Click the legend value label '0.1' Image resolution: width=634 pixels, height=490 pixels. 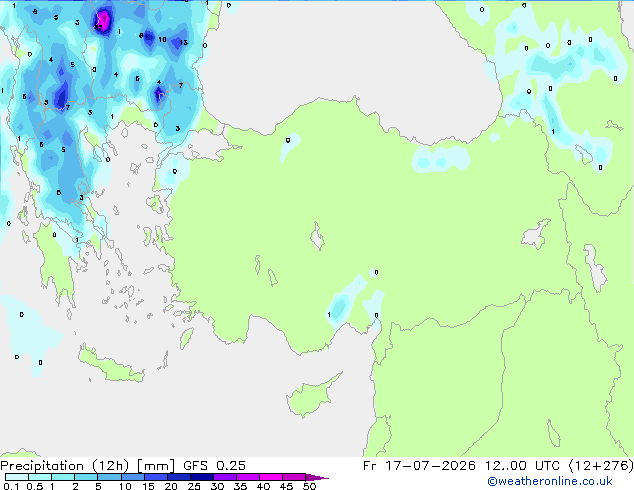[11, 486]
